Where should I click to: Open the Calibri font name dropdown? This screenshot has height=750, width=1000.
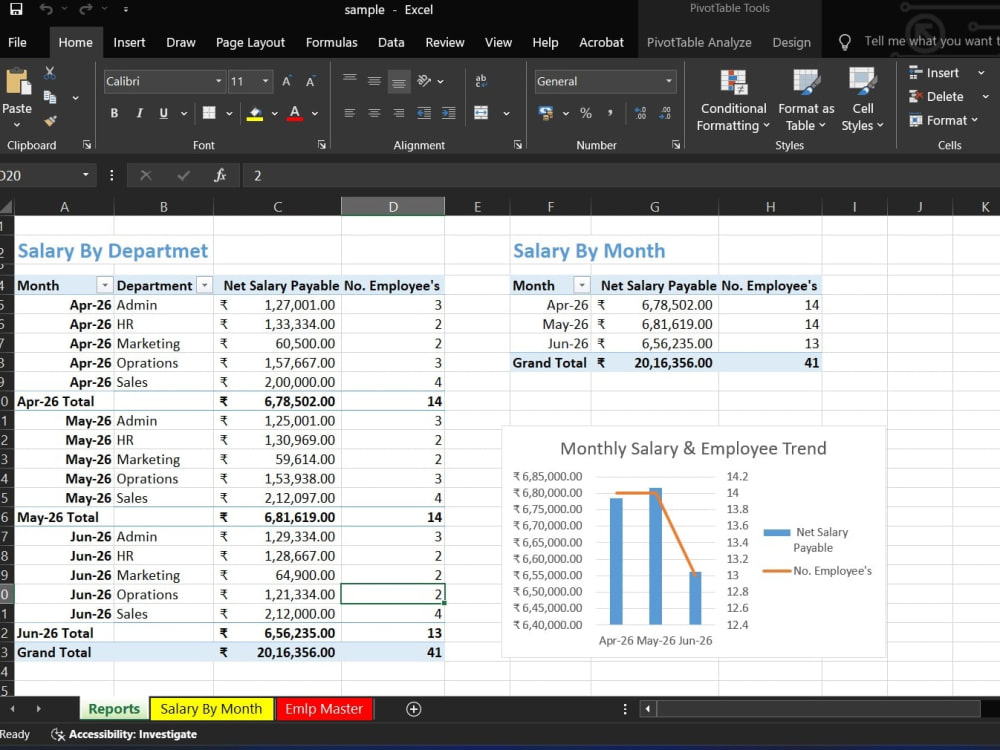[218, 81]
